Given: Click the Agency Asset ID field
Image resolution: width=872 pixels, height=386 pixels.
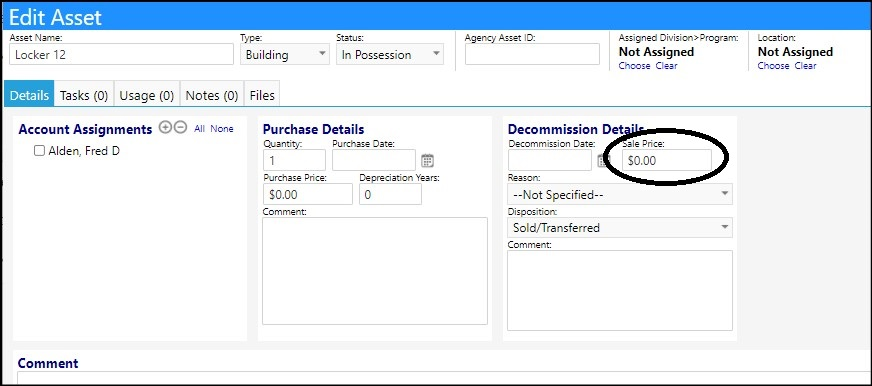Looking at the screenshot, I should click(x=532, y=54).
